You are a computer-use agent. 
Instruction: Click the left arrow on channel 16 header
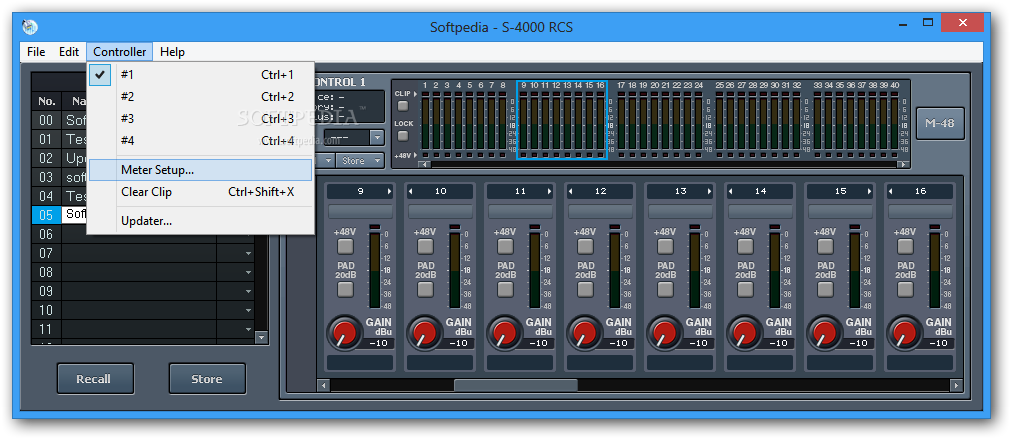point(890,191)
